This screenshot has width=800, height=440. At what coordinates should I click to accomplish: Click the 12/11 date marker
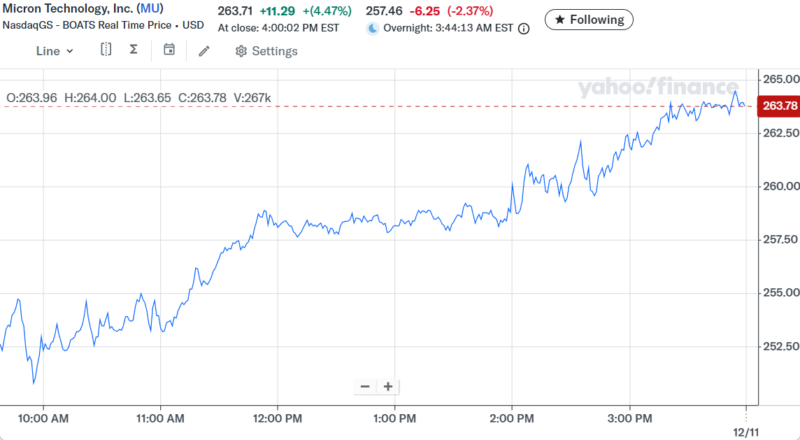745,429
